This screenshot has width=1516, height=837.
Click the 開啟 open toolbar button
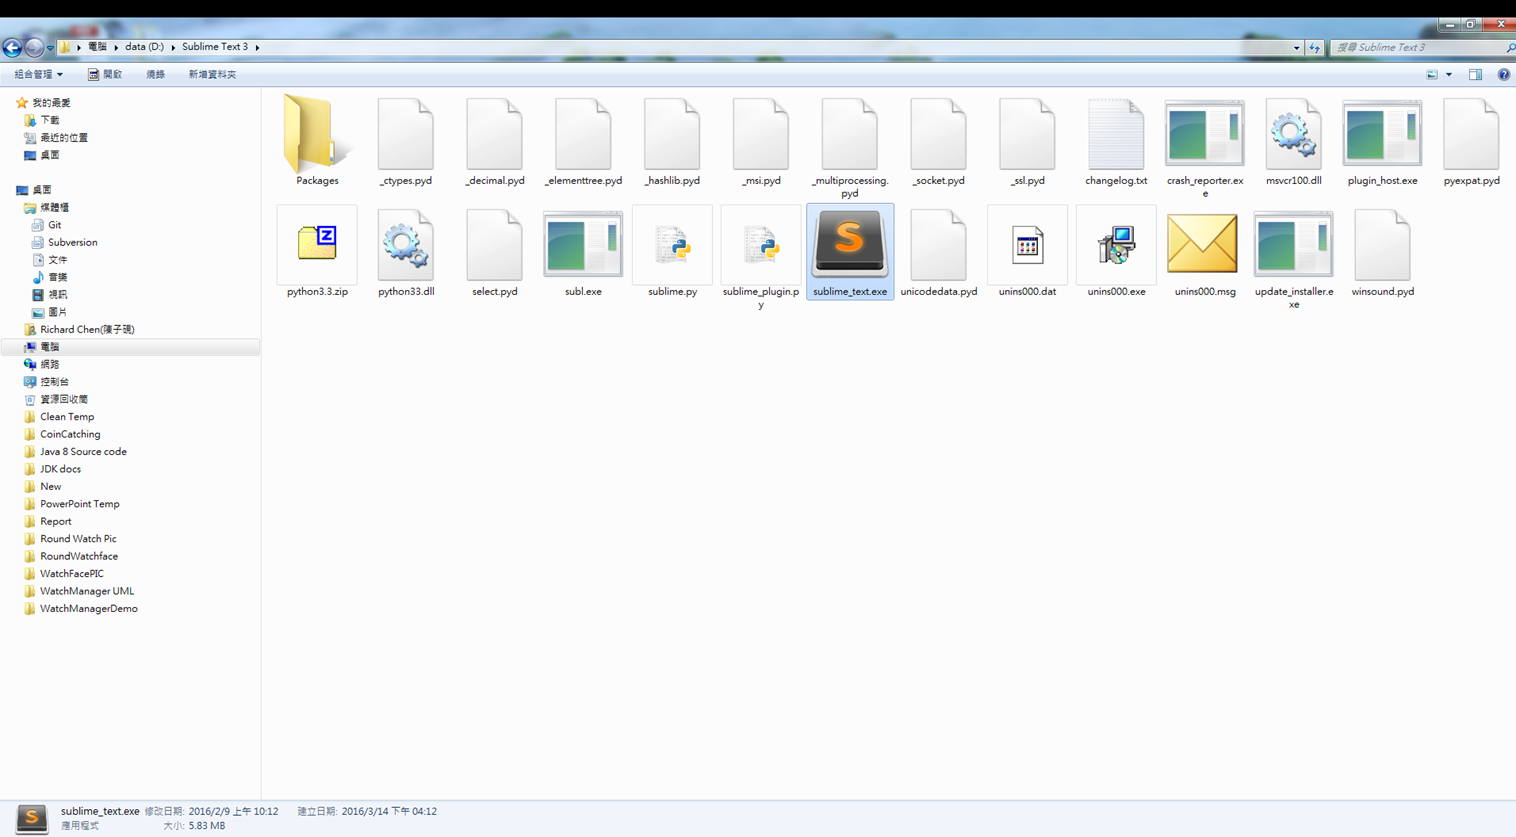(105, 74)
